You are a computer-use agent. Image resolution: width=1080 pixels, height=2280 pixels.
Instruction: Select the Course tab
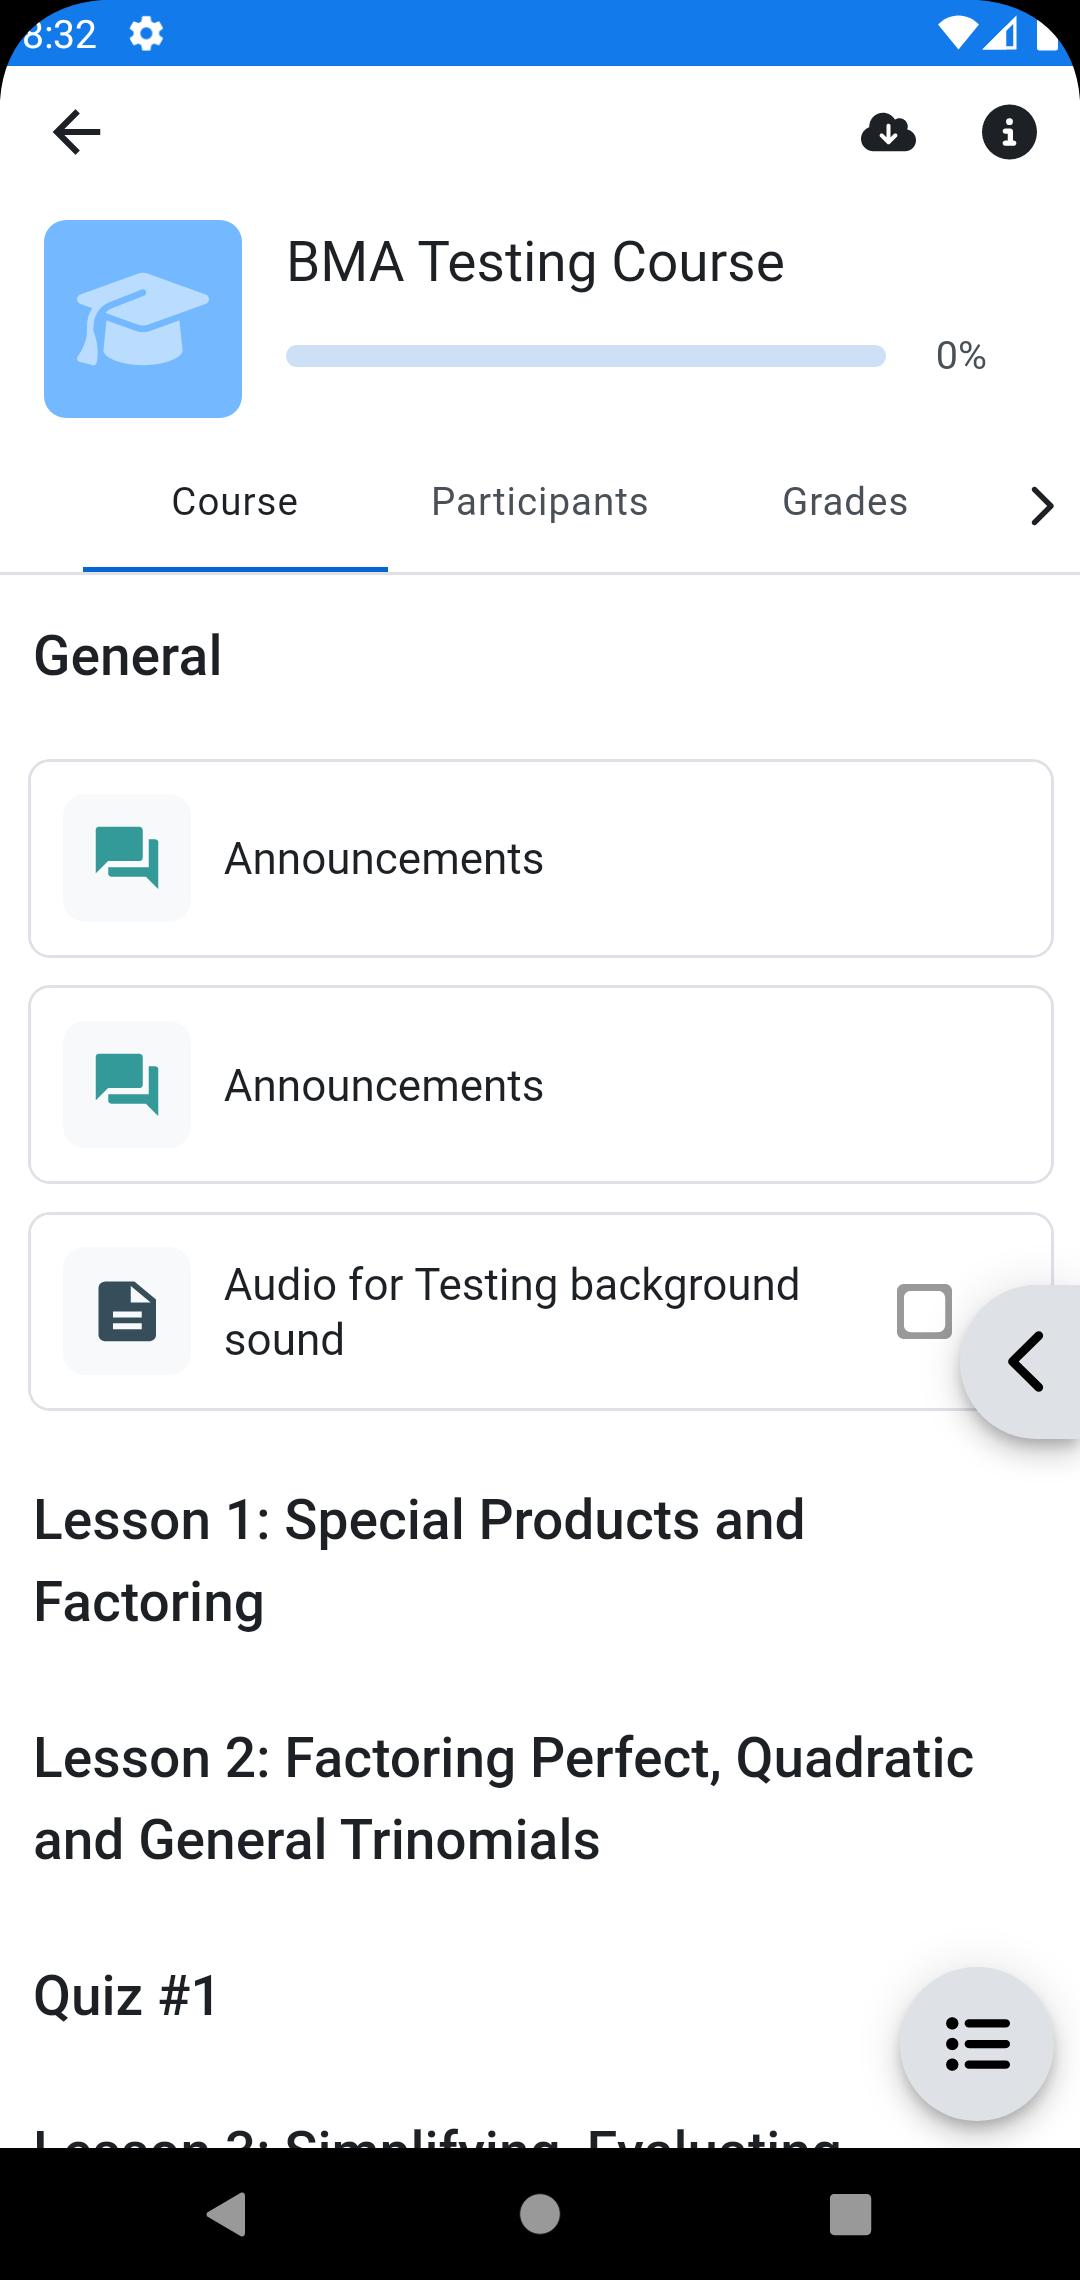click(x=235, y=502)
